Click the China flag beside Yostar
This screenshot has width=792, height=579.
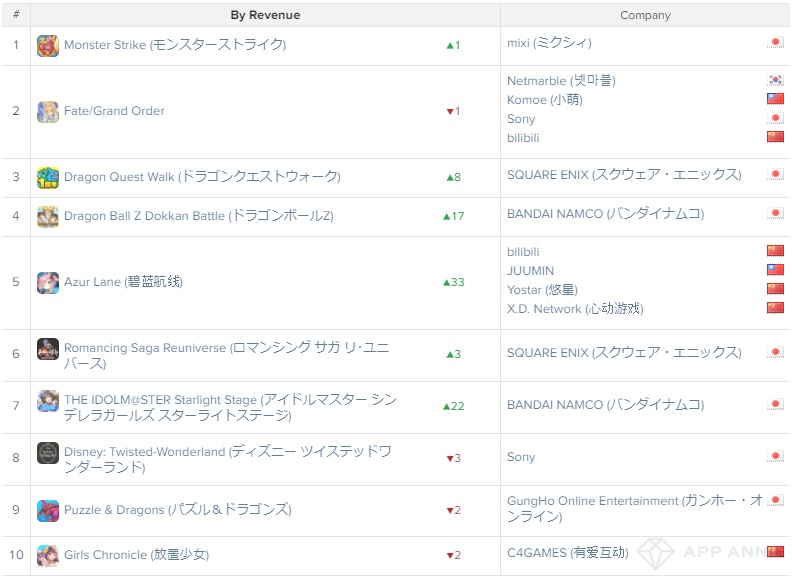[775, 289]
